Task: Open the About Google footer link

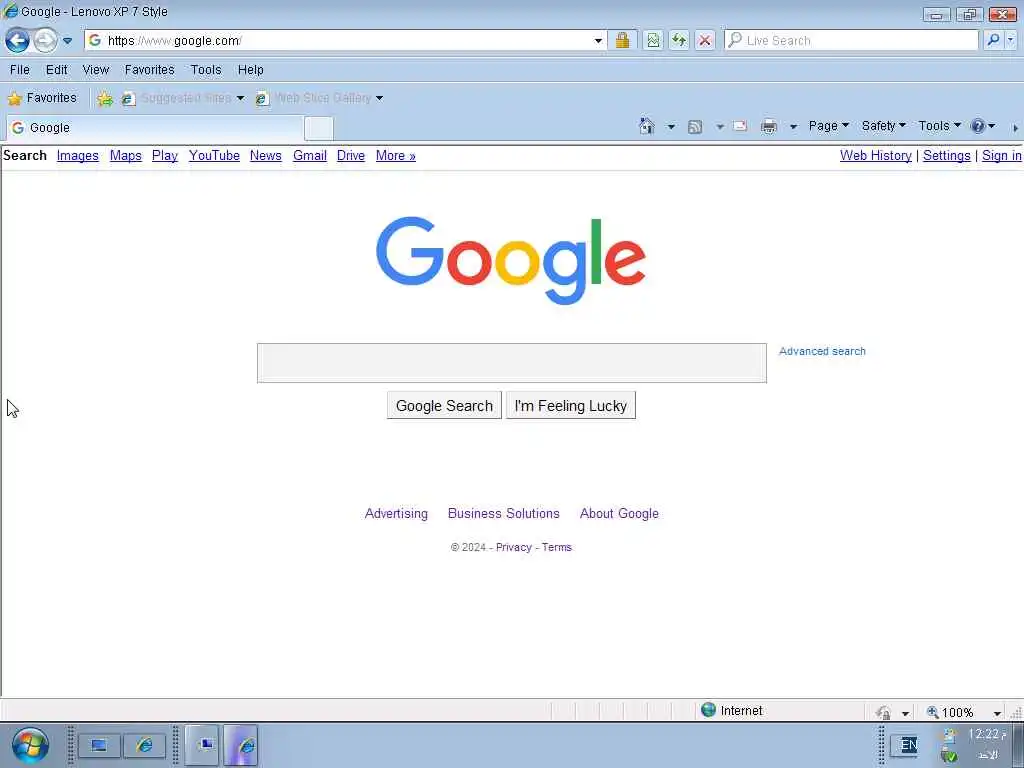Action: point(619,514)
